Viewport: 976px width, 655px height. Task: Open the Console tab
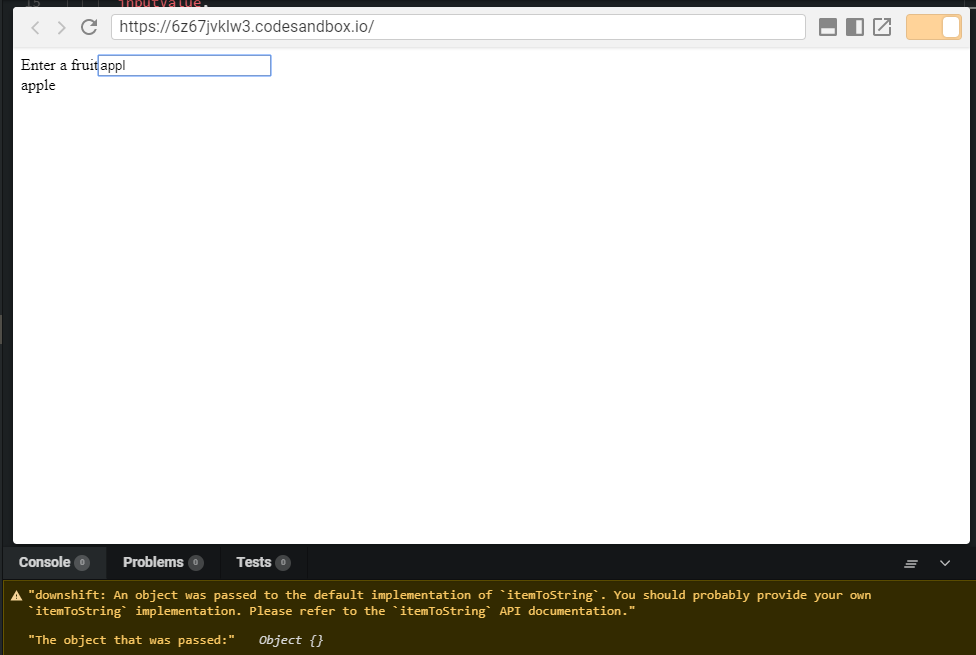(x=44, y=562)
